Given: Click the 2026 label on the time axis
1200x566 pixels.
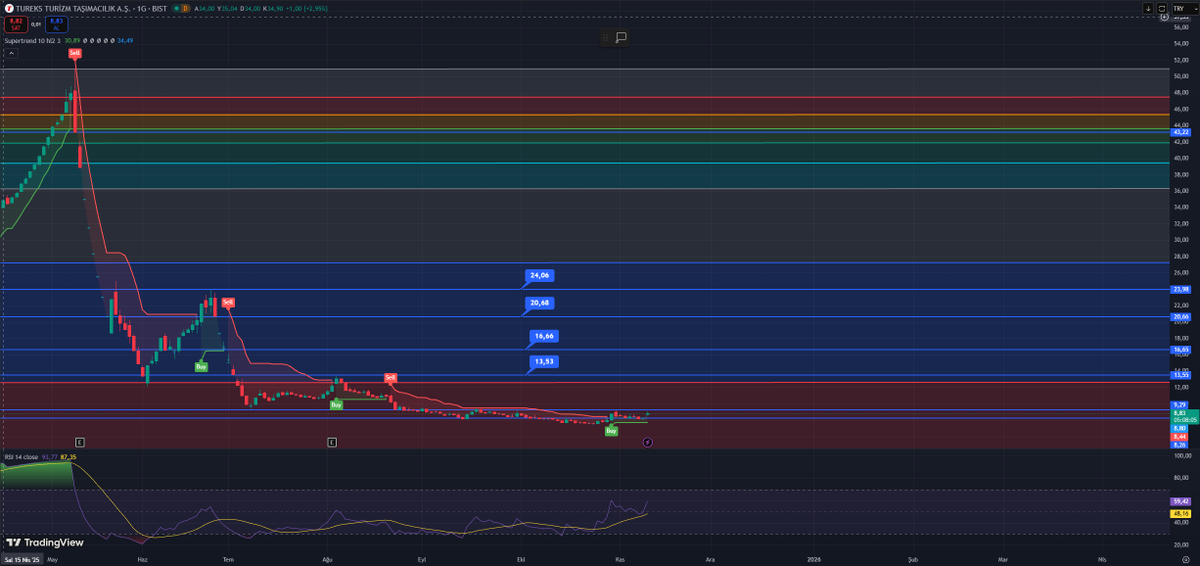Looking at the screenshot, I should point(813,561).
